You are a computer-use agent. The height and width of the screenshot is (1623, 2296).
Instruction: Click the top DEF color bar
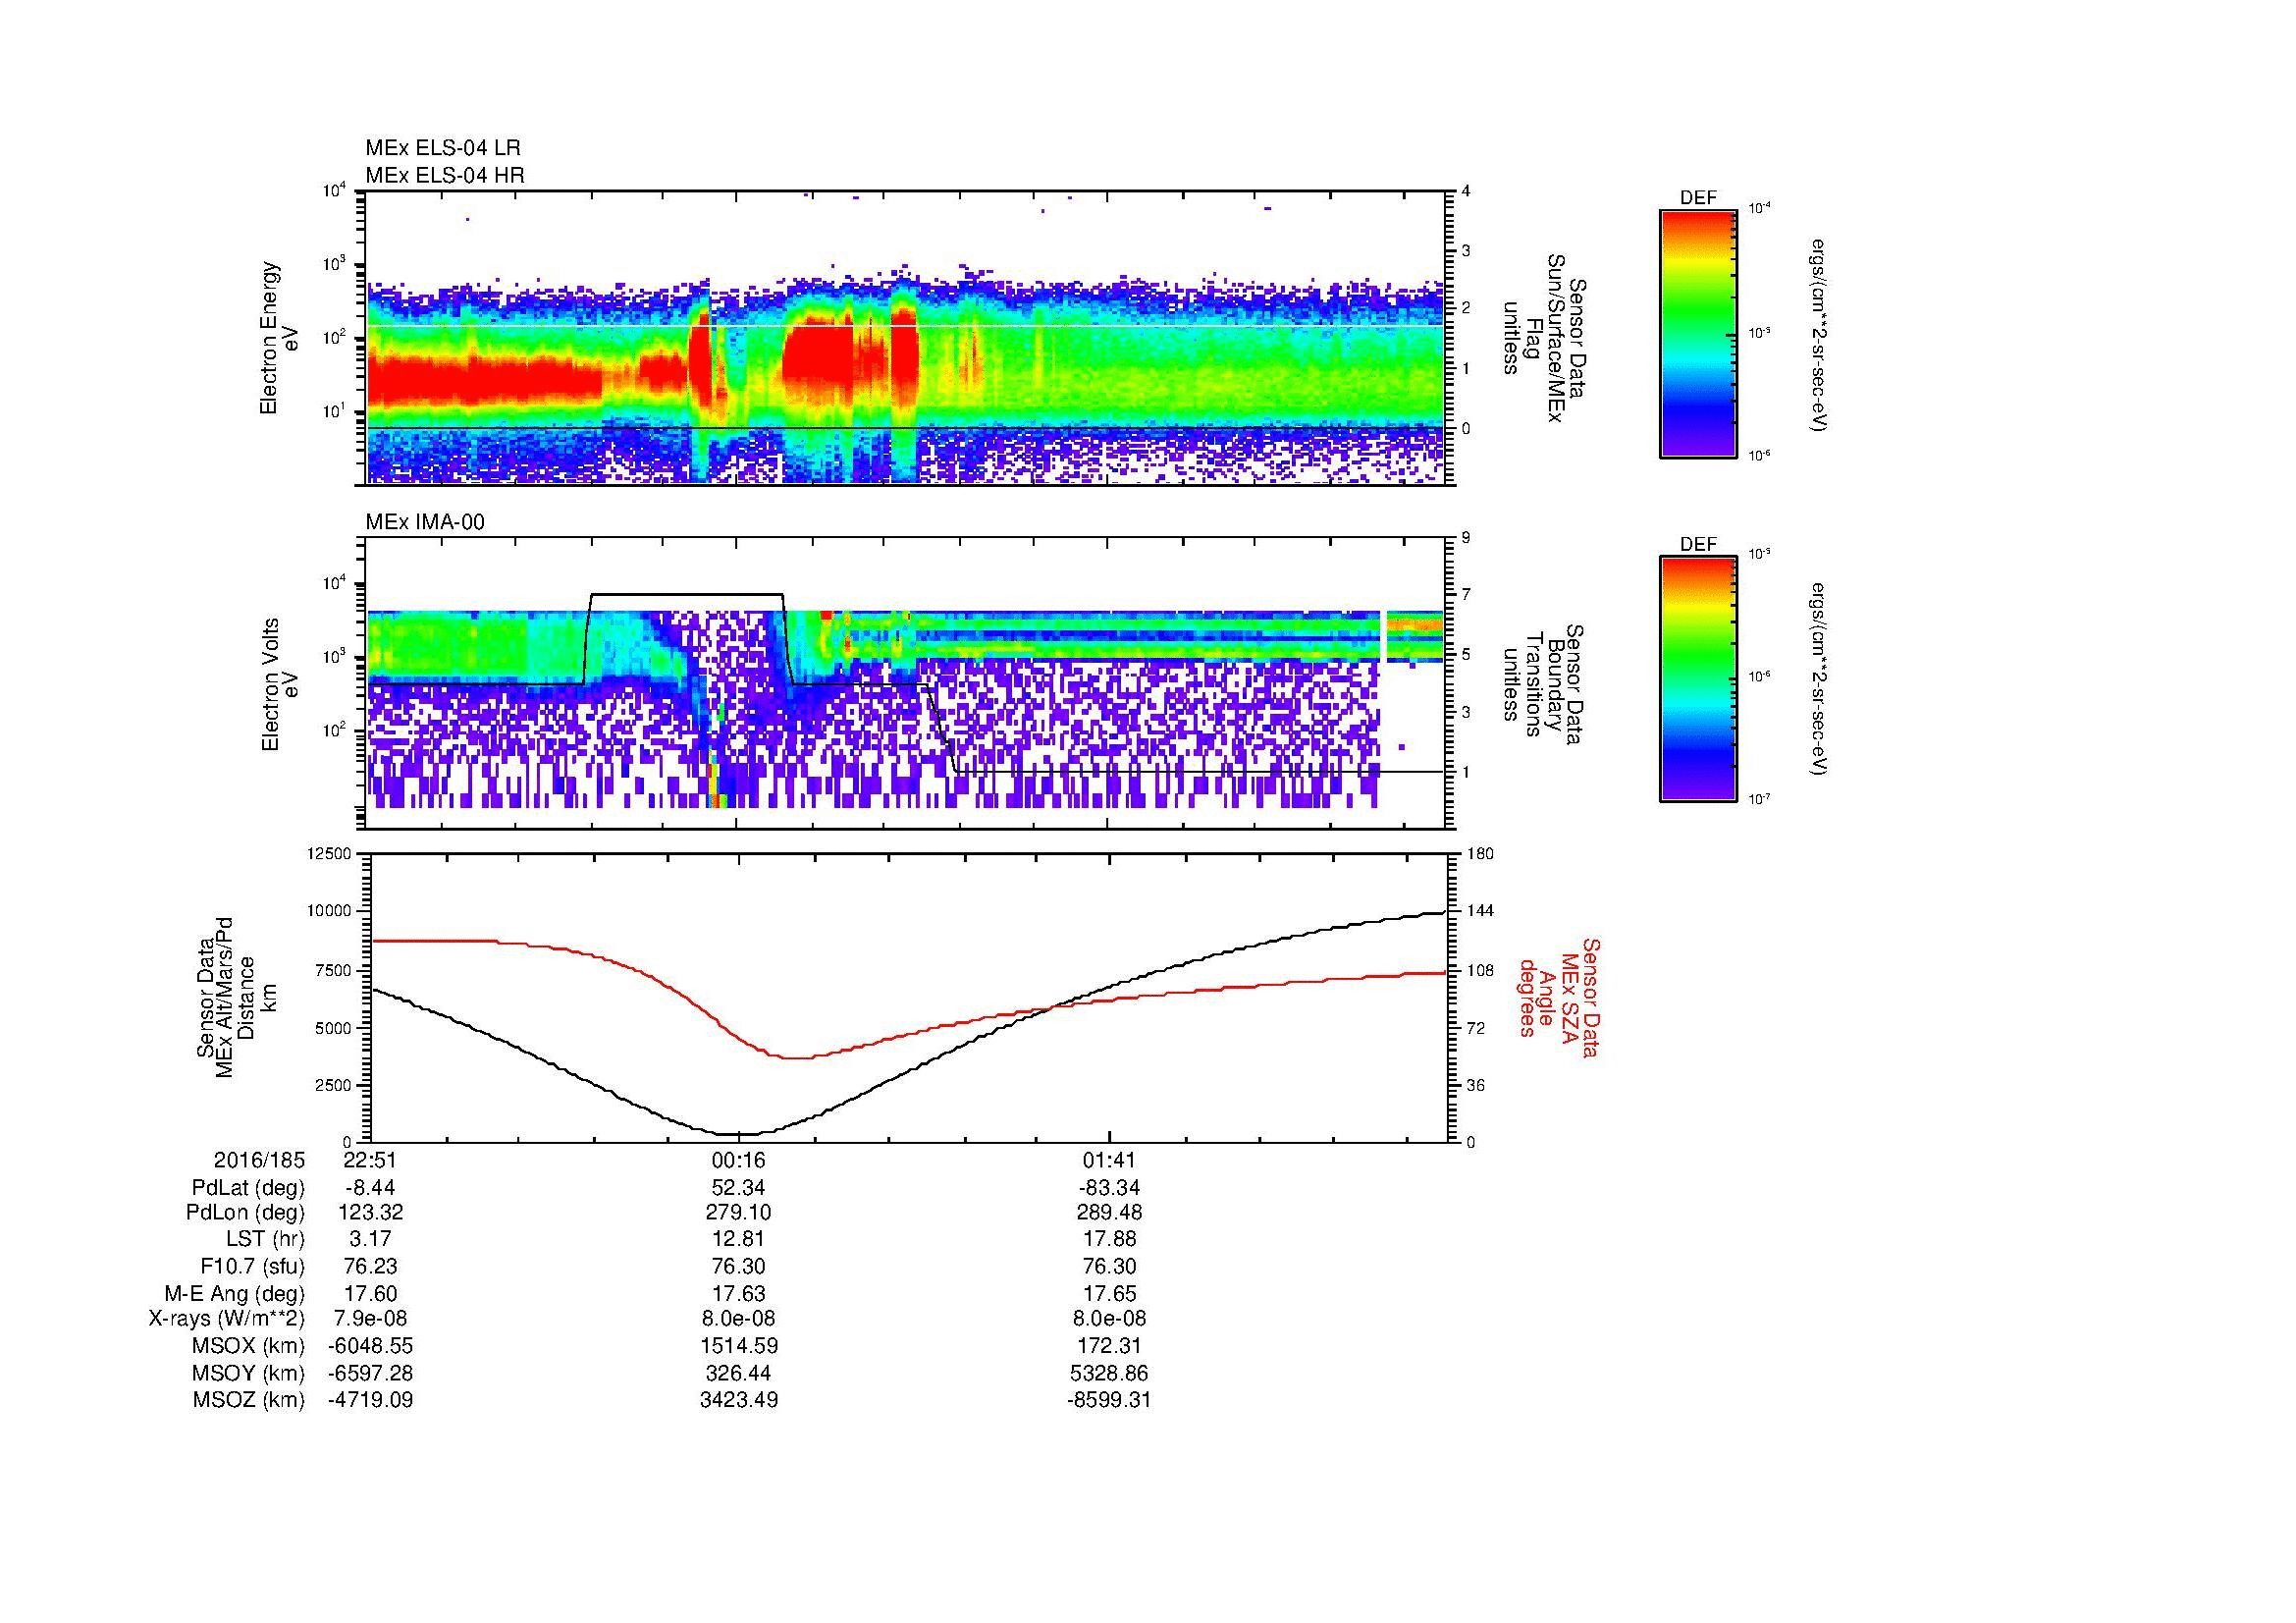[1698, 333]
